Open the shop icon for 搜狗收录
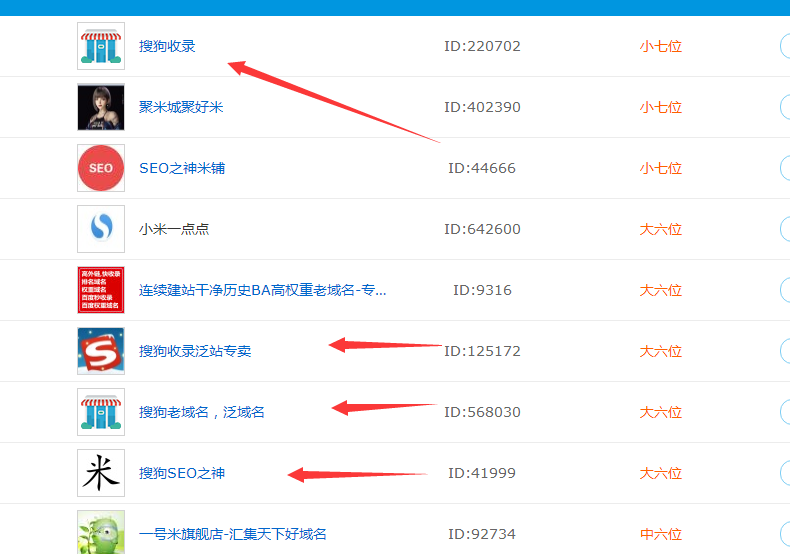Screen dimensions: 790x554 pyautogui.click(x=101, y=46)
